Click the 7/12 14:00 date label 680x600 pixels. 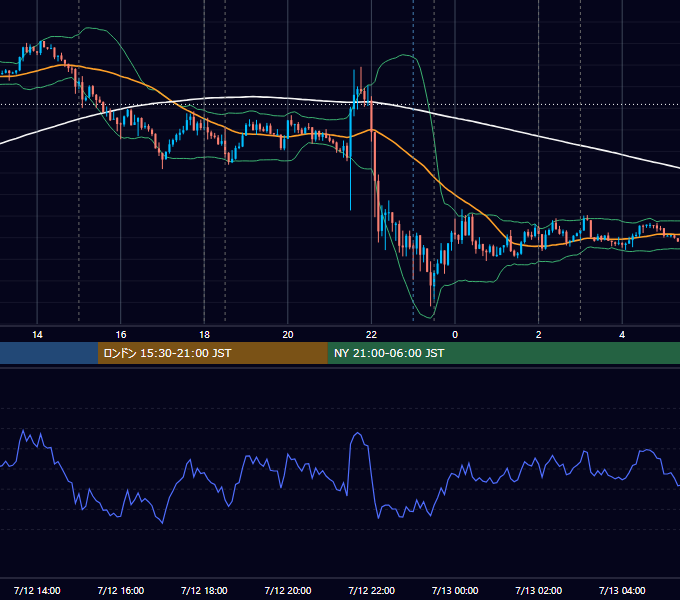(x=37, y=590)
